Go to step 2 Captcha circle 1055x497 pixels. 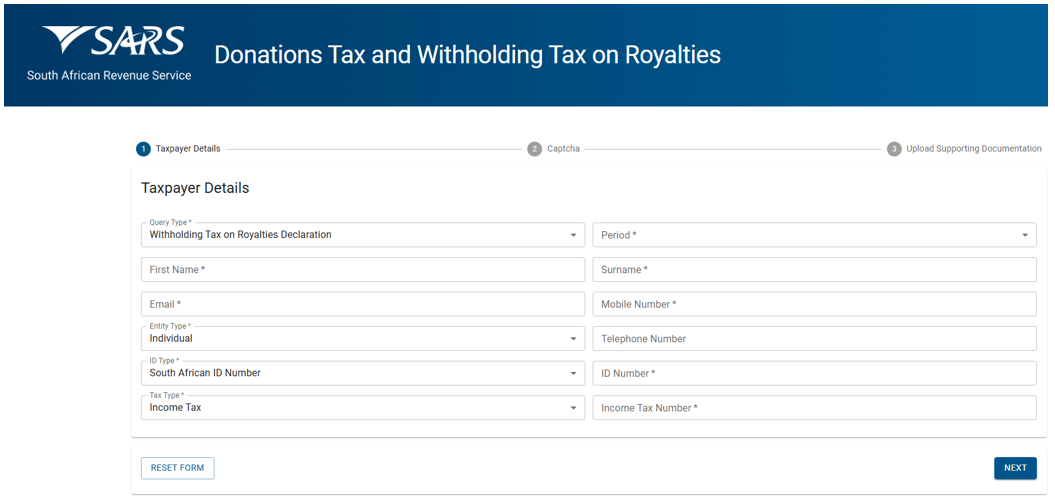(534, 149)
